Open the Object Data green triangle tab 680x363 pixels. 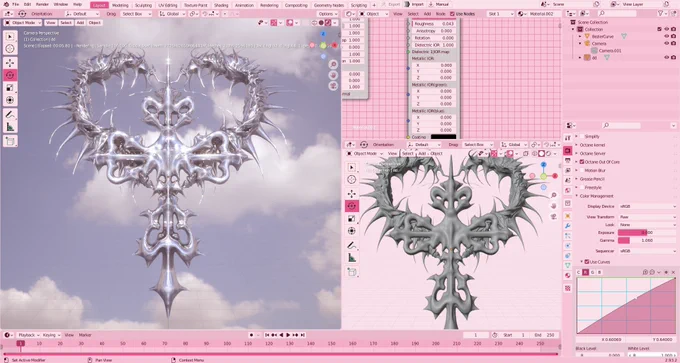tap(568, 265)
